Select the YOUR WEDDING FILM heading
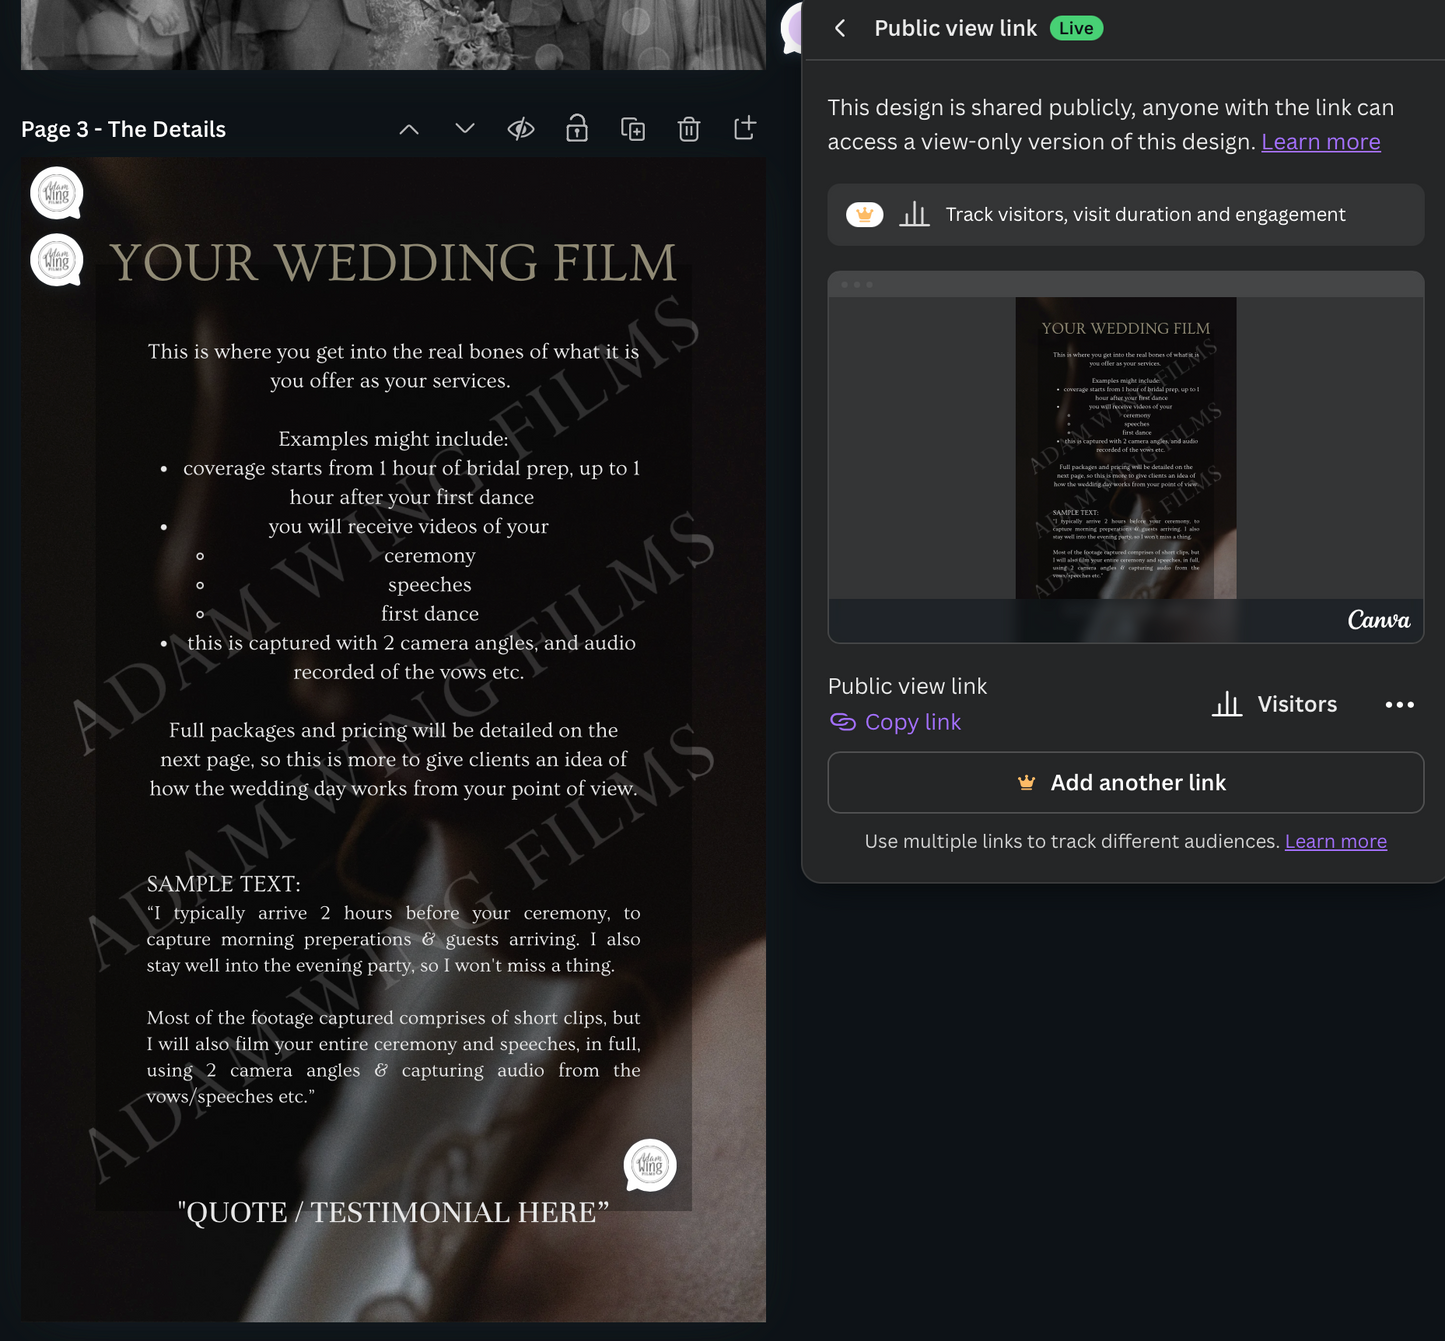 pos(393,263)
